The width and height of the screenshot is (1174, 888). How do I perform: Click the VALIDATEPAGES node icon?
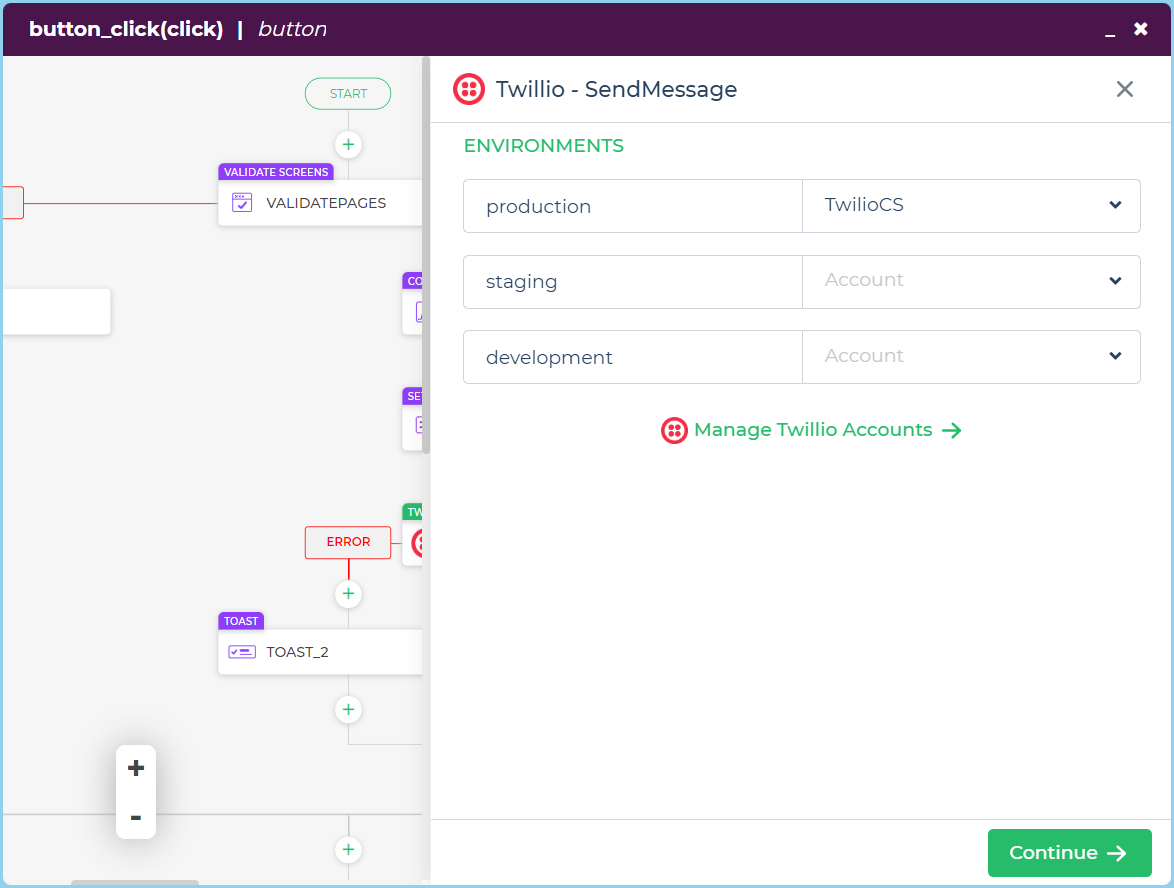pyautogui.click(x=242, y=203)
